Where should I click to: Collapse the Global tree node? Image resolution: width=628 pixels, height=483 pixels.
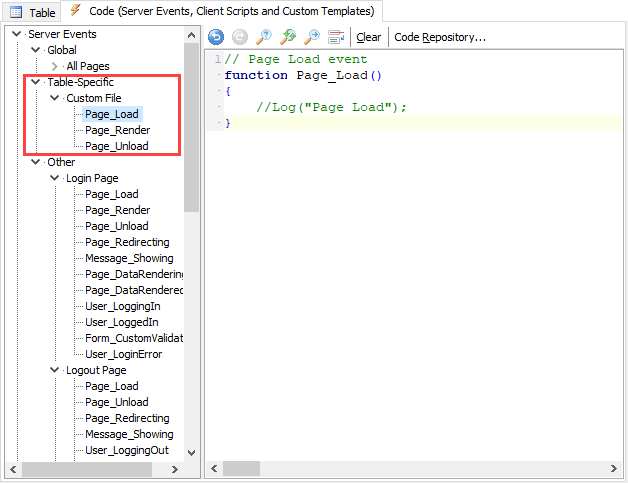click(x=37, y=50)
